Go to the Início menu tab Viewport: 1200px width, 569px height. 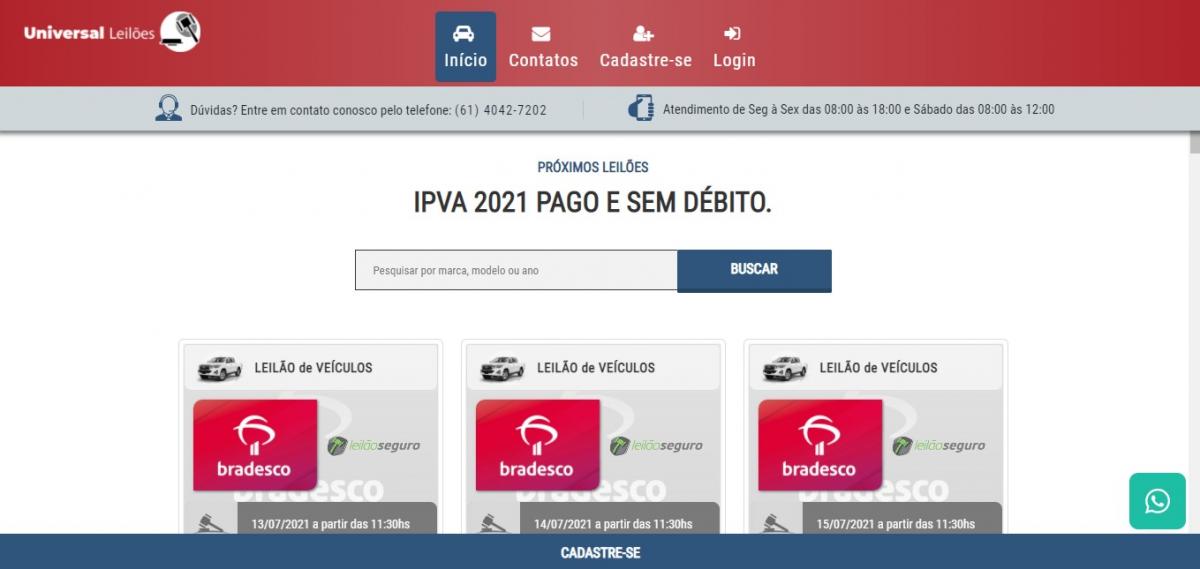click(x=465, y=47)
